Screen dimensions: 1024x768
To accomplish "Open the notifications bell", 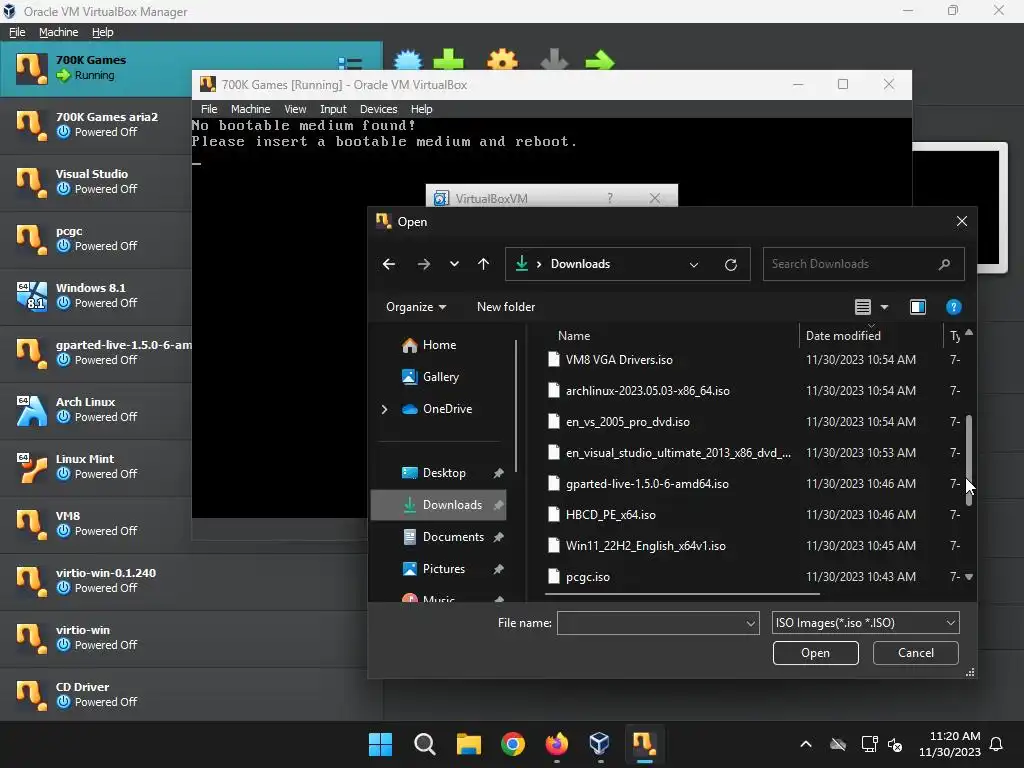I will 996,744.
